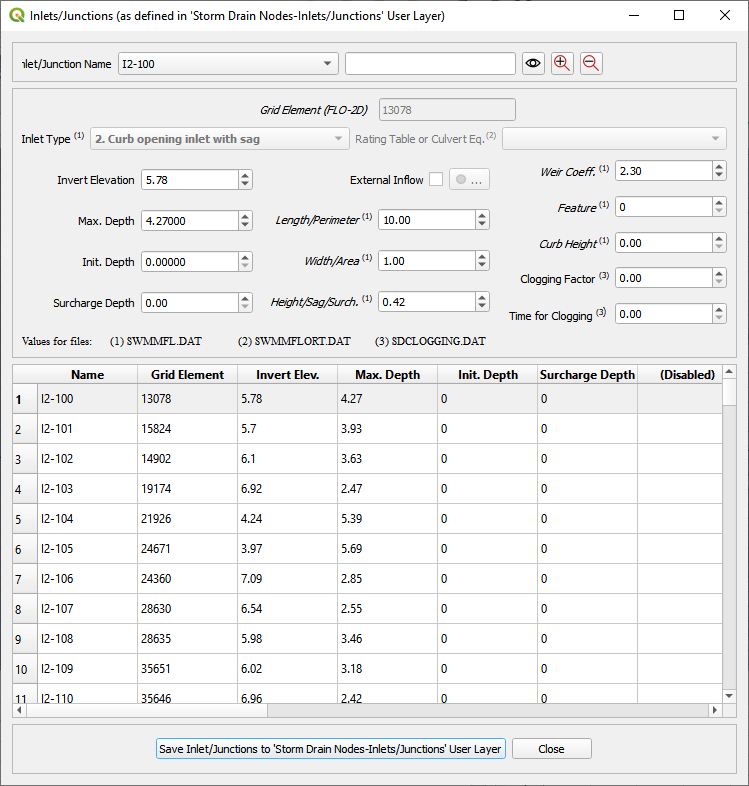The height and width of the screenshot is (786, 749).
Task: Decrease Max. Depth with down arrow
Action: pyautogui.click(x=246, y=225)
